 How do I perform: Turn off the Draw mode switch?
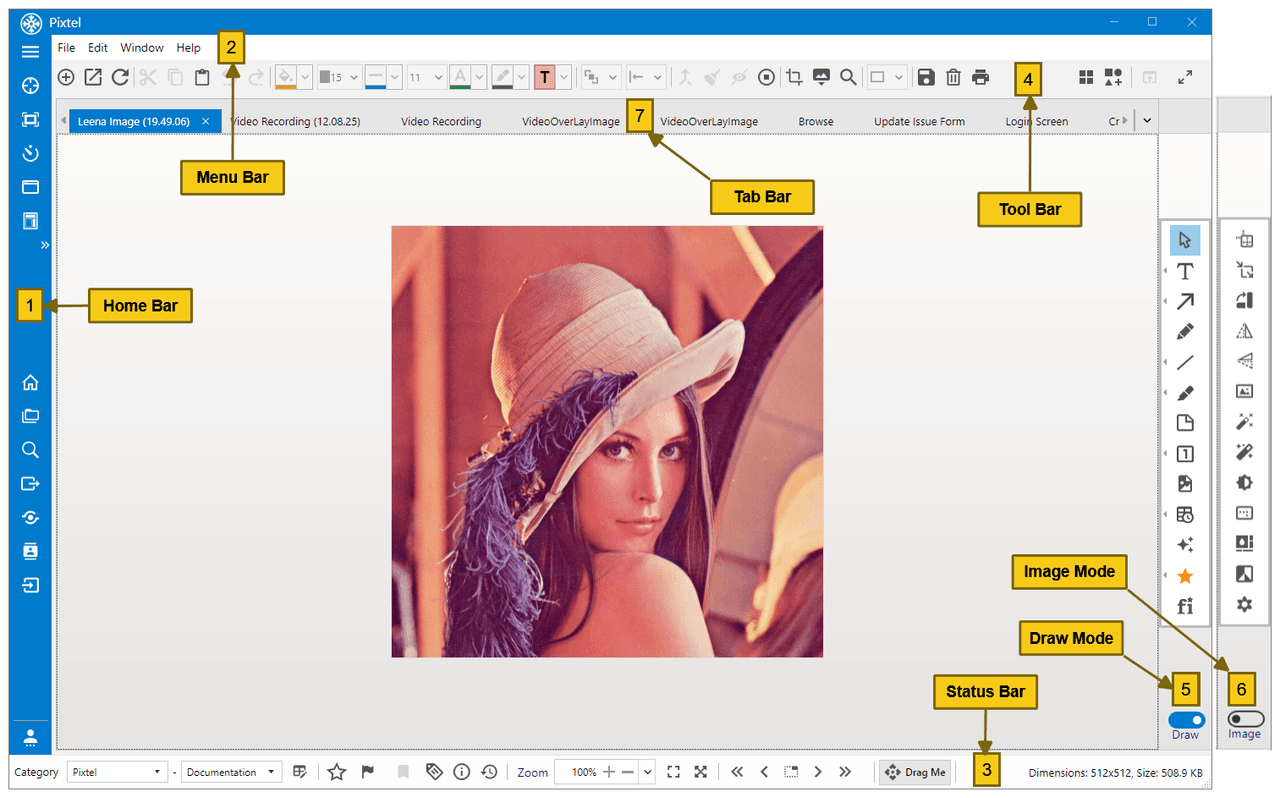1186,720
